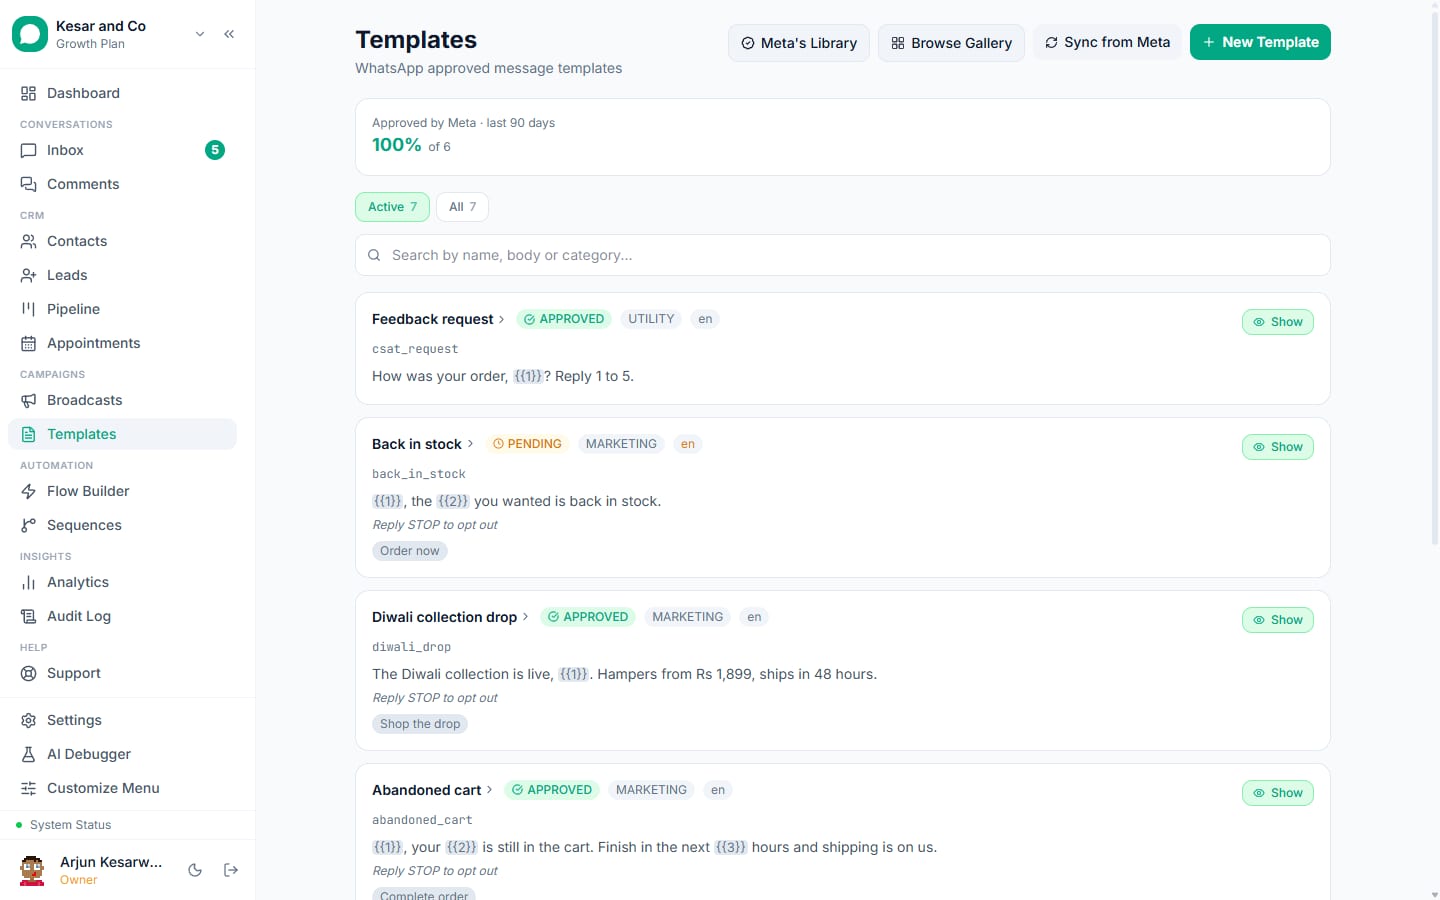This screenshot has width=1440, height=900.
Task: Click the APPROVED badge on Diwali collection drop
Action: (x=588, y=617)
